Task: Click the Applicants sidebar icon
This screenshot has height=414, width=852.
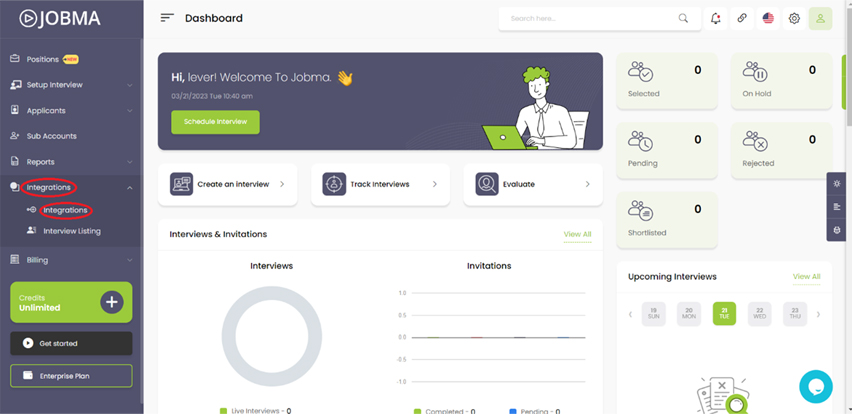Action: pyautogui.click(x=15, y=110)
